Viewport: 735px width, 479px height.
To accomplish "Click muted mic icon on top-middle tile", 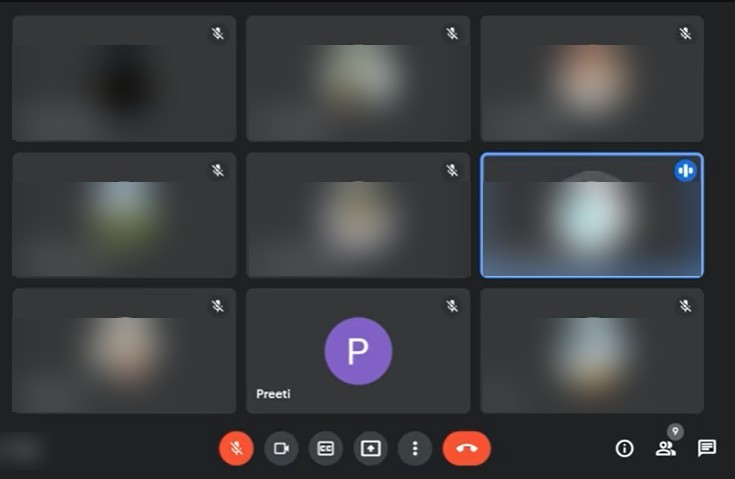I will tap(452, 33).
